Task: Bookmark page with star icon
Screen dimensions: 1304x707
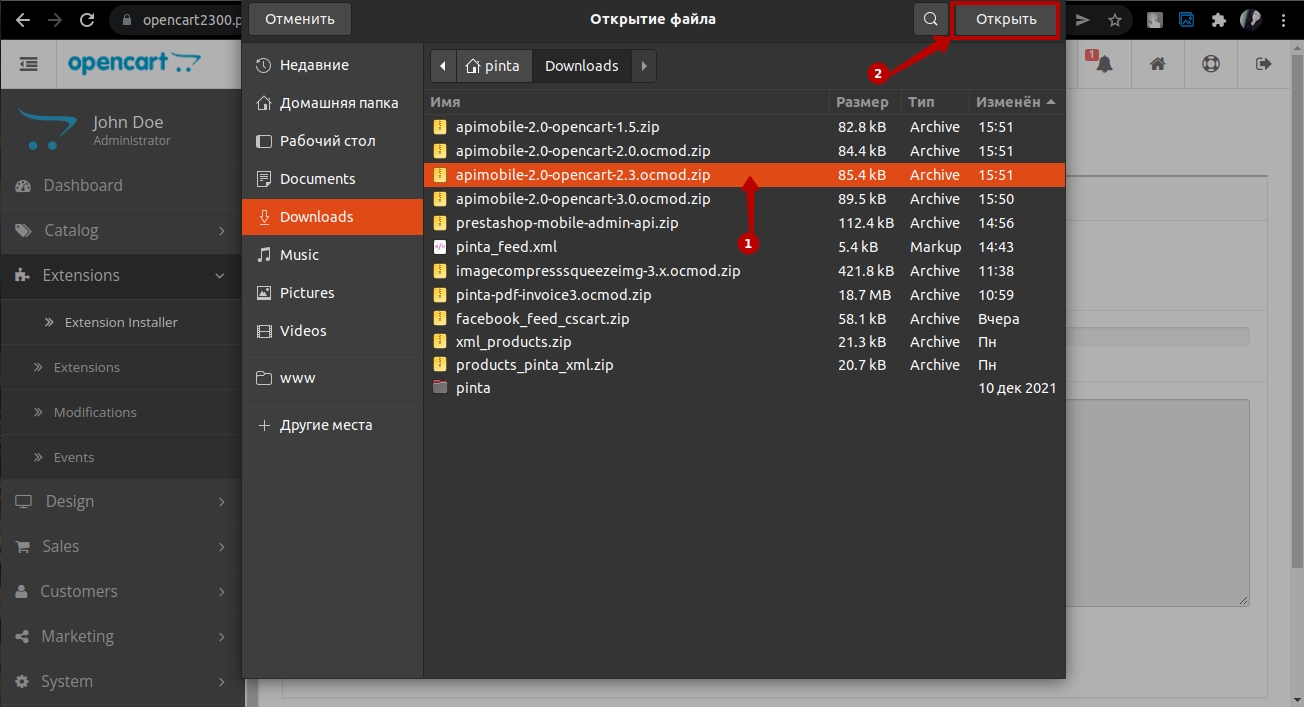Action: 1114,19
